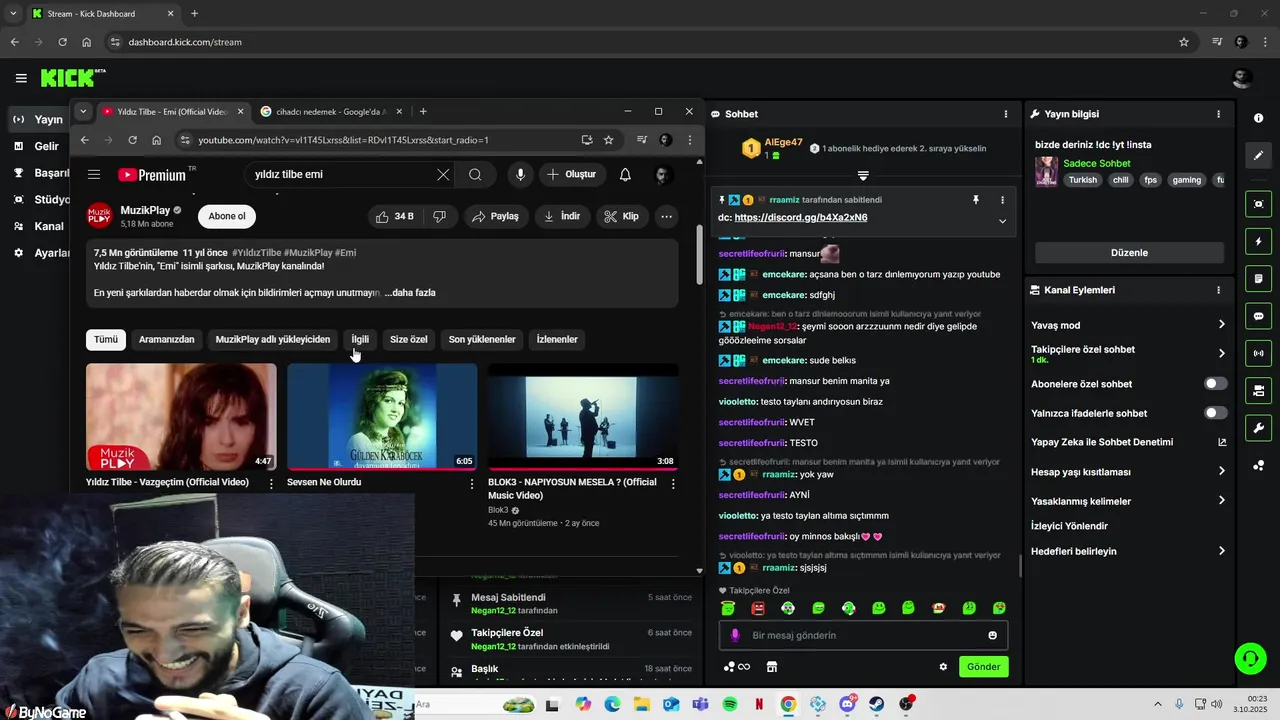The height and width of the screenshot is (720, 1280).
Task: Clear the YouTube search box text
Action: 443,174
